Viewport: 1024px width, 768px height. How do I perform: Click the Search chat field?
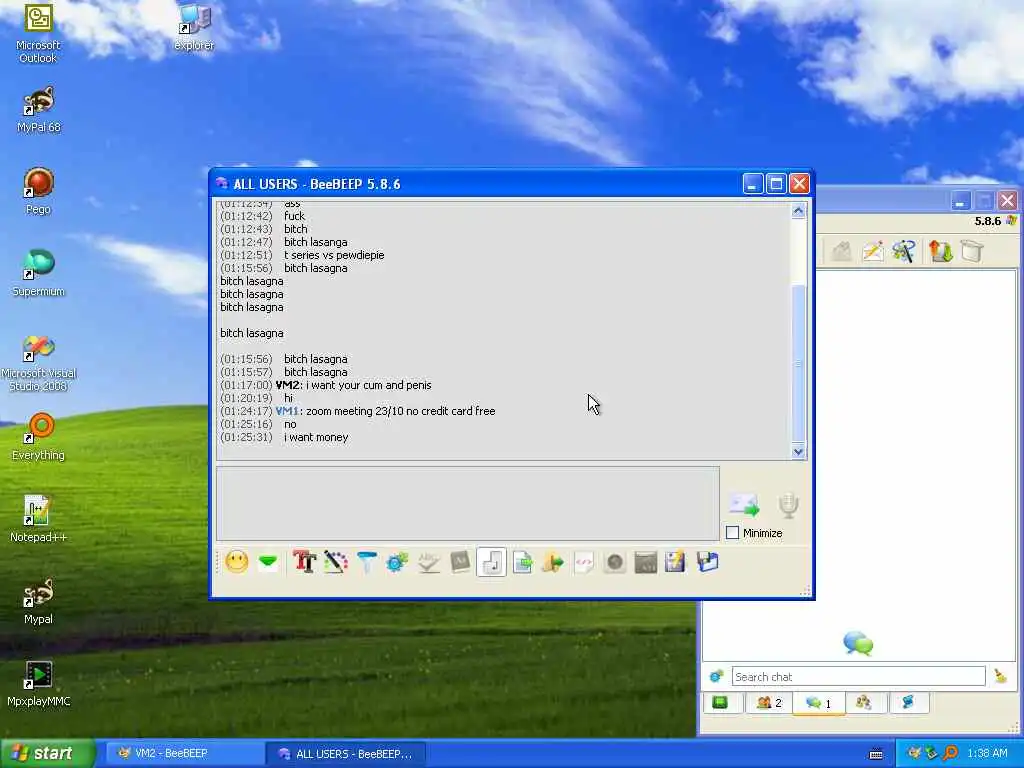(x=858, y=677)
